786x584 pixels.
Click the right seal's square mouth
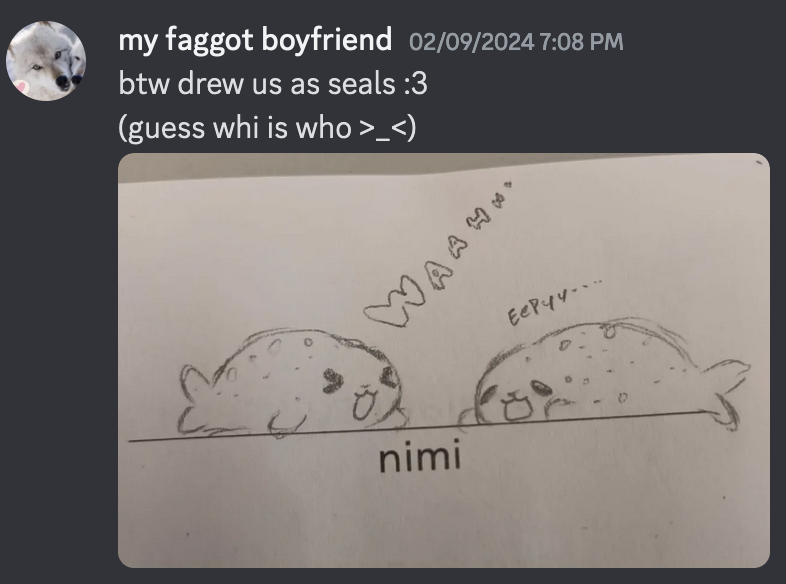516,409
